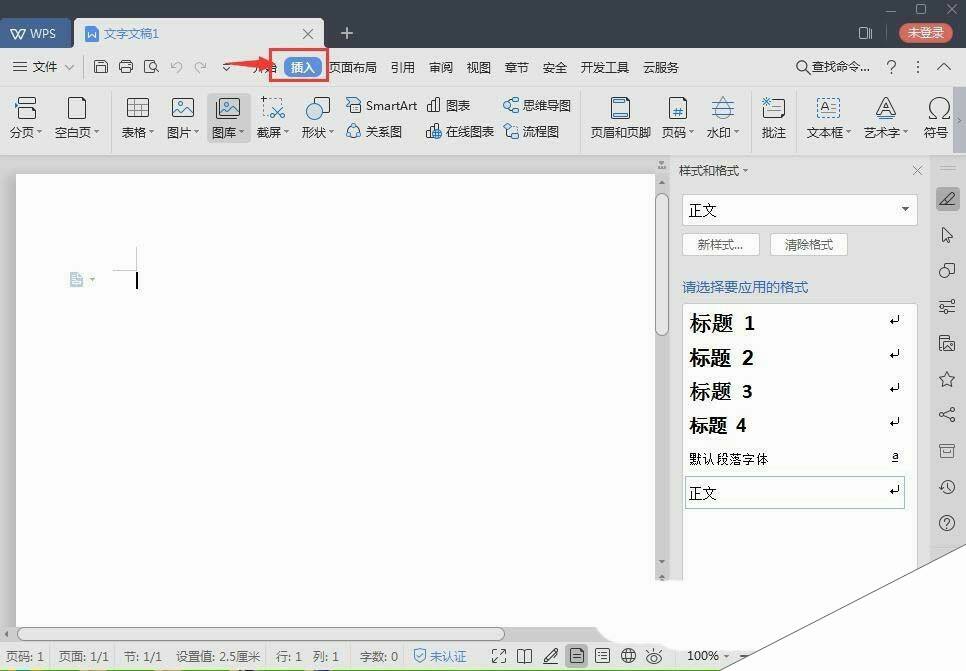
Task: Expand the 正文 style dropdown
Action: click(x=904, y=210)
